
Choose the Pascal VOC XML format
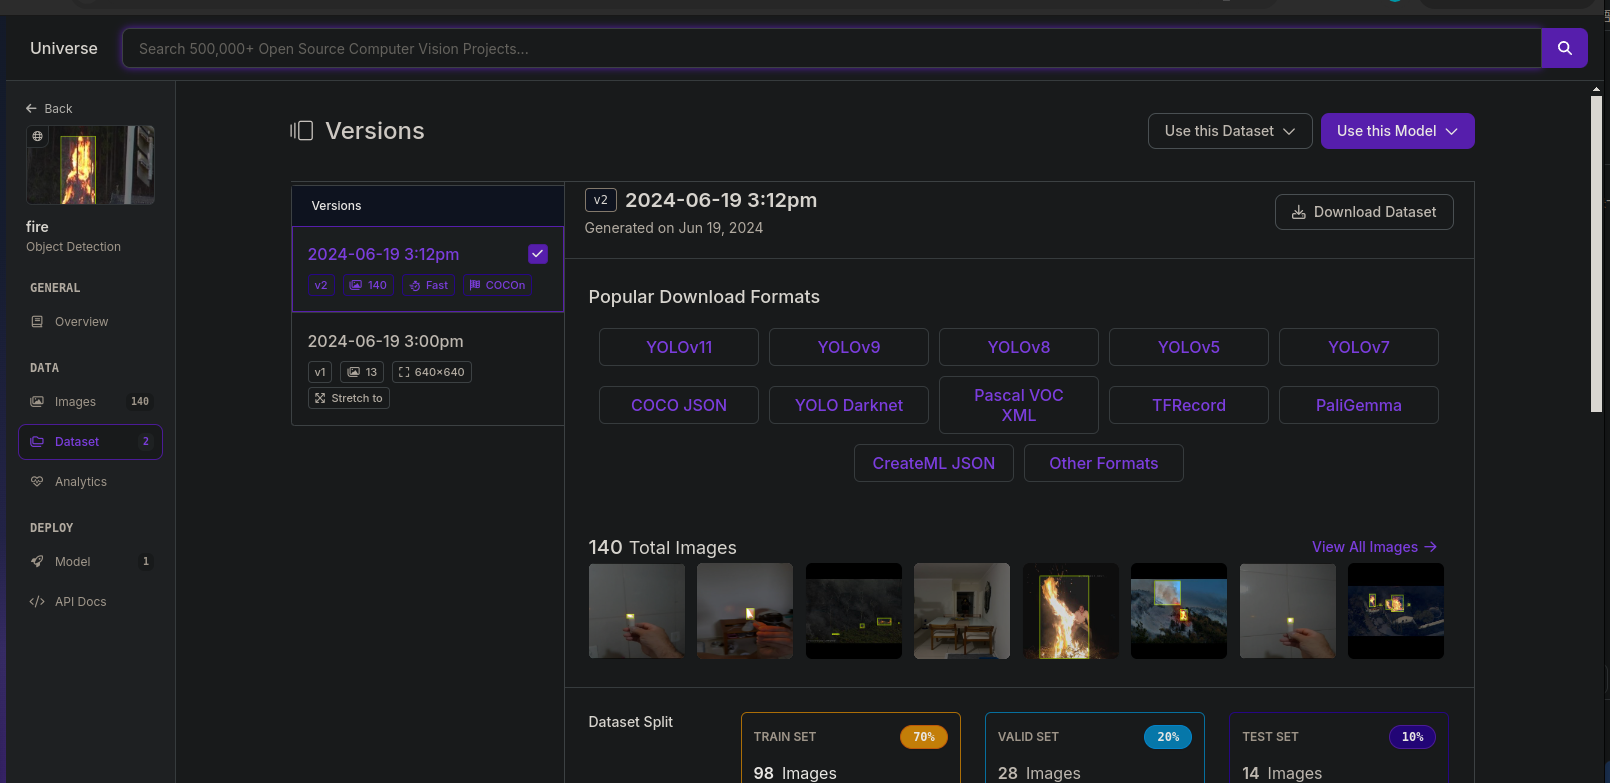click(x=1019, y=405)
